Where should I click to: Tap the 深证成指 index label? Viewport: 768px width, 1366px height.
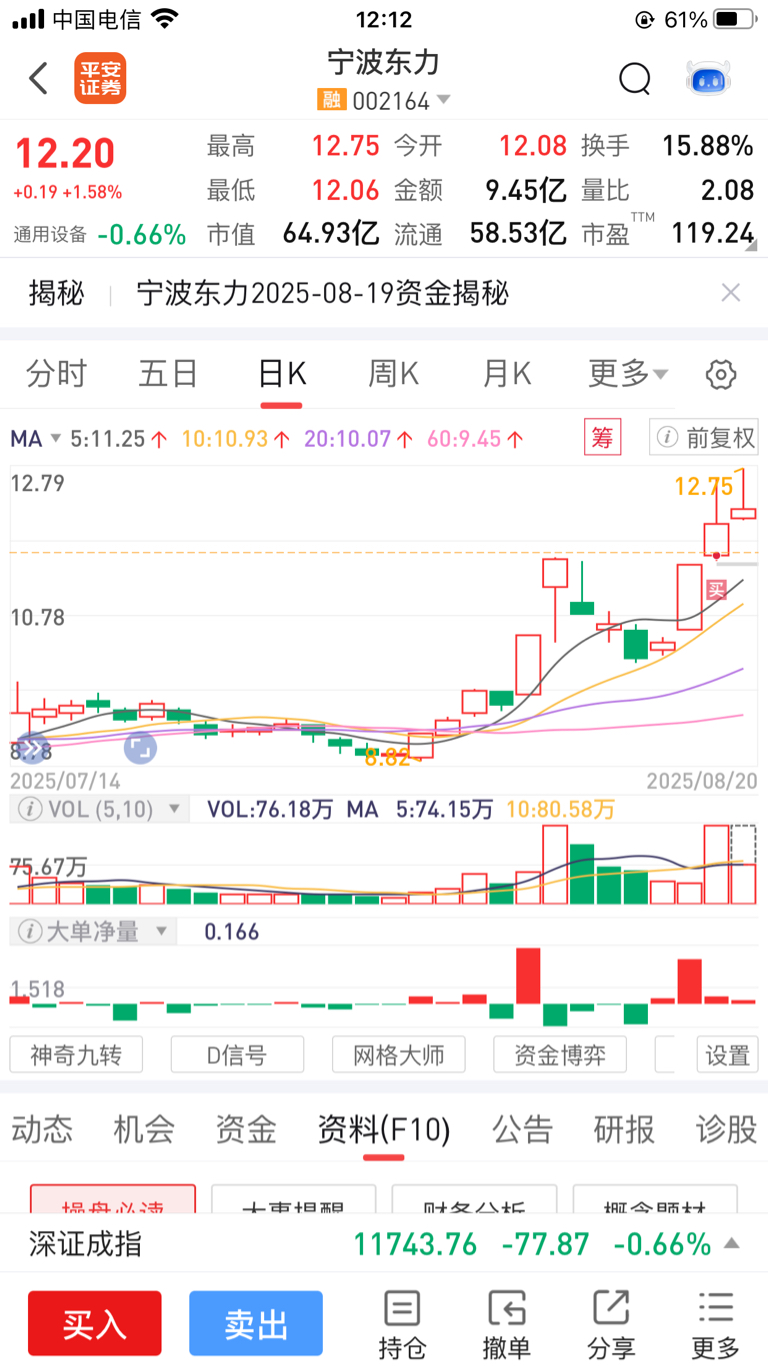click(85, 1244)
